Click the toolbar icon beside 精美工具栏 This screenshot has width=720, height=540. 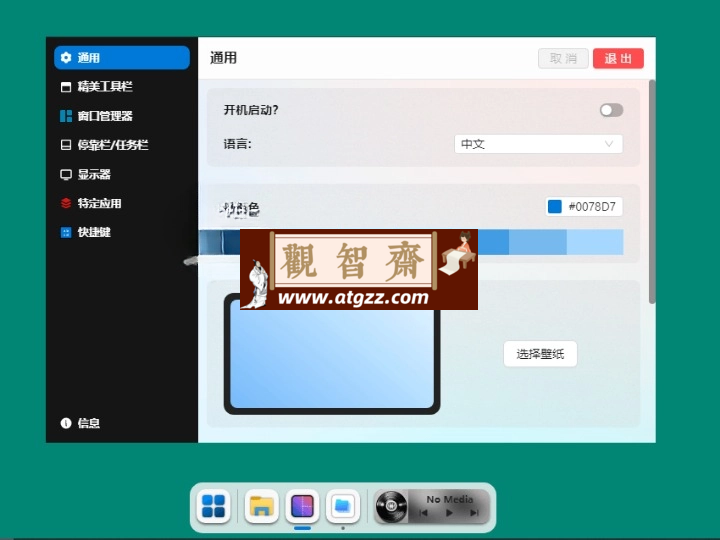tap(66, 87)
